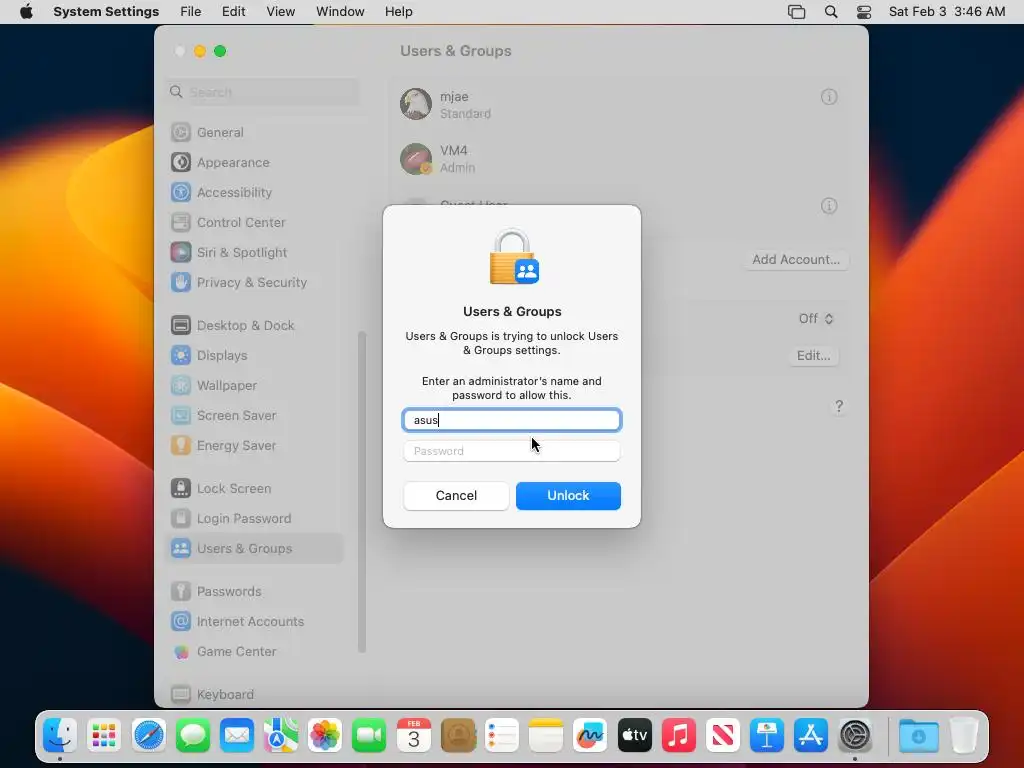Click the date and time in menu bar

947,12
